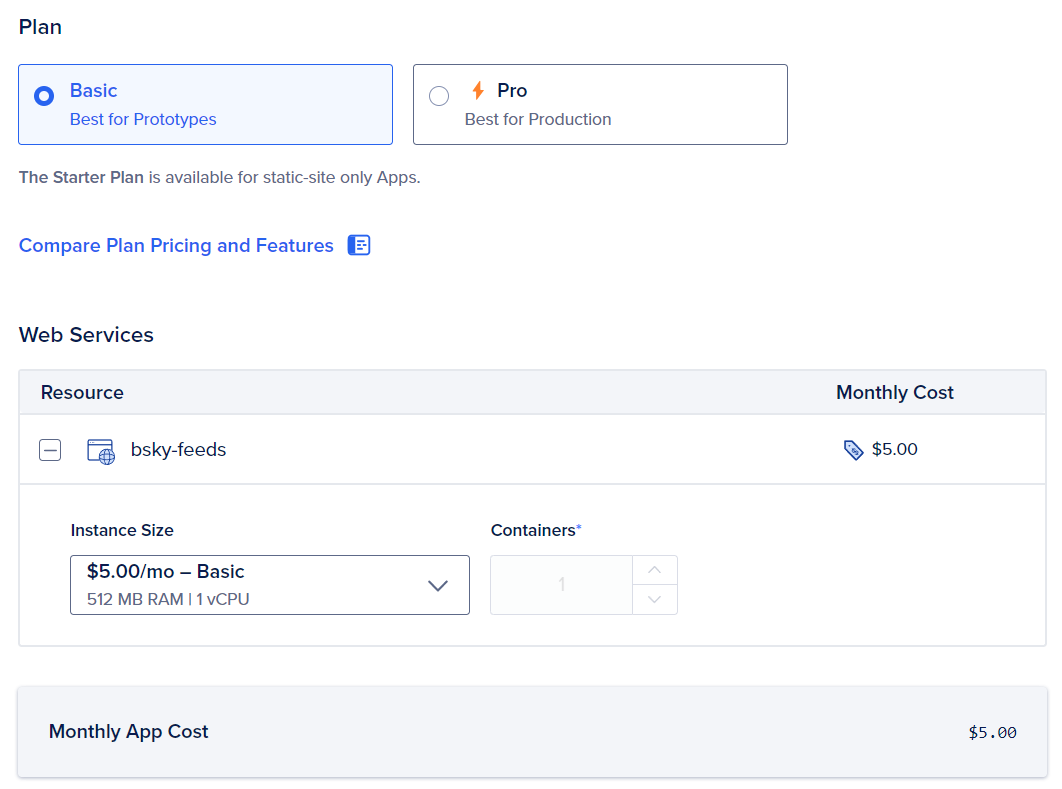Click the Best for Prototypes card text
Screen dimensions: 1062x789
click(x=143, y=120)
